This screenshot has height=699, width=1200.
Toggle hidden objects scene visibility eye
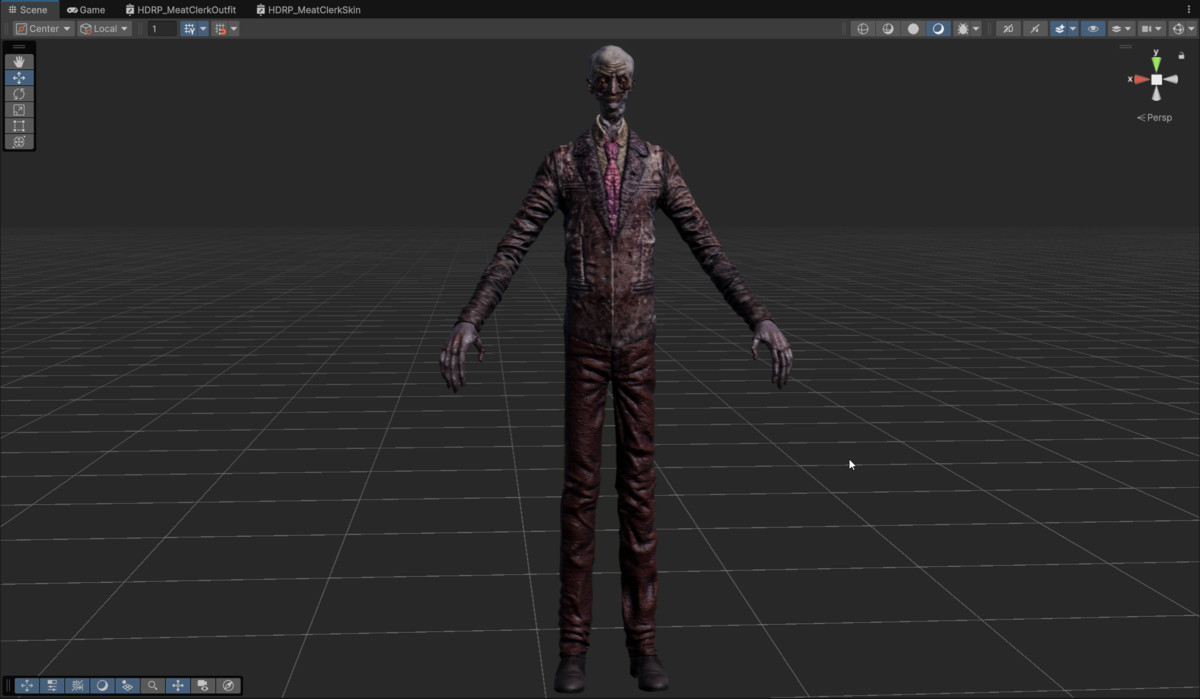pos(1093,29)
